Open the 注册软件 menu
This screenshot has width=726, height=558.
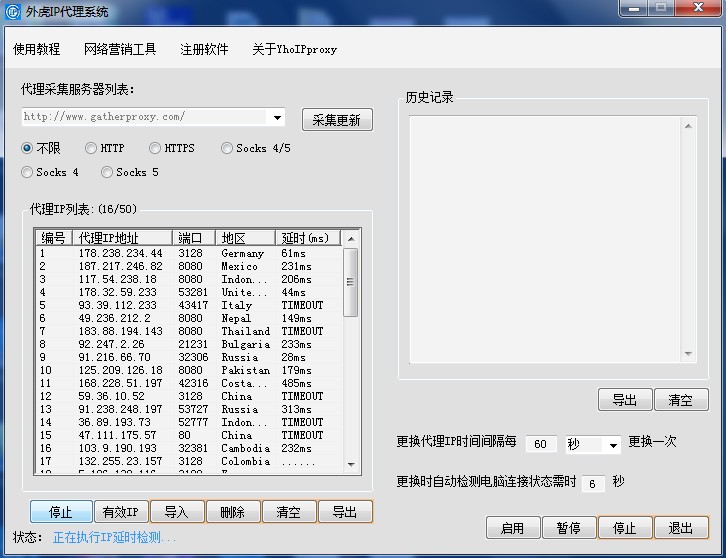tap(204, 49)
